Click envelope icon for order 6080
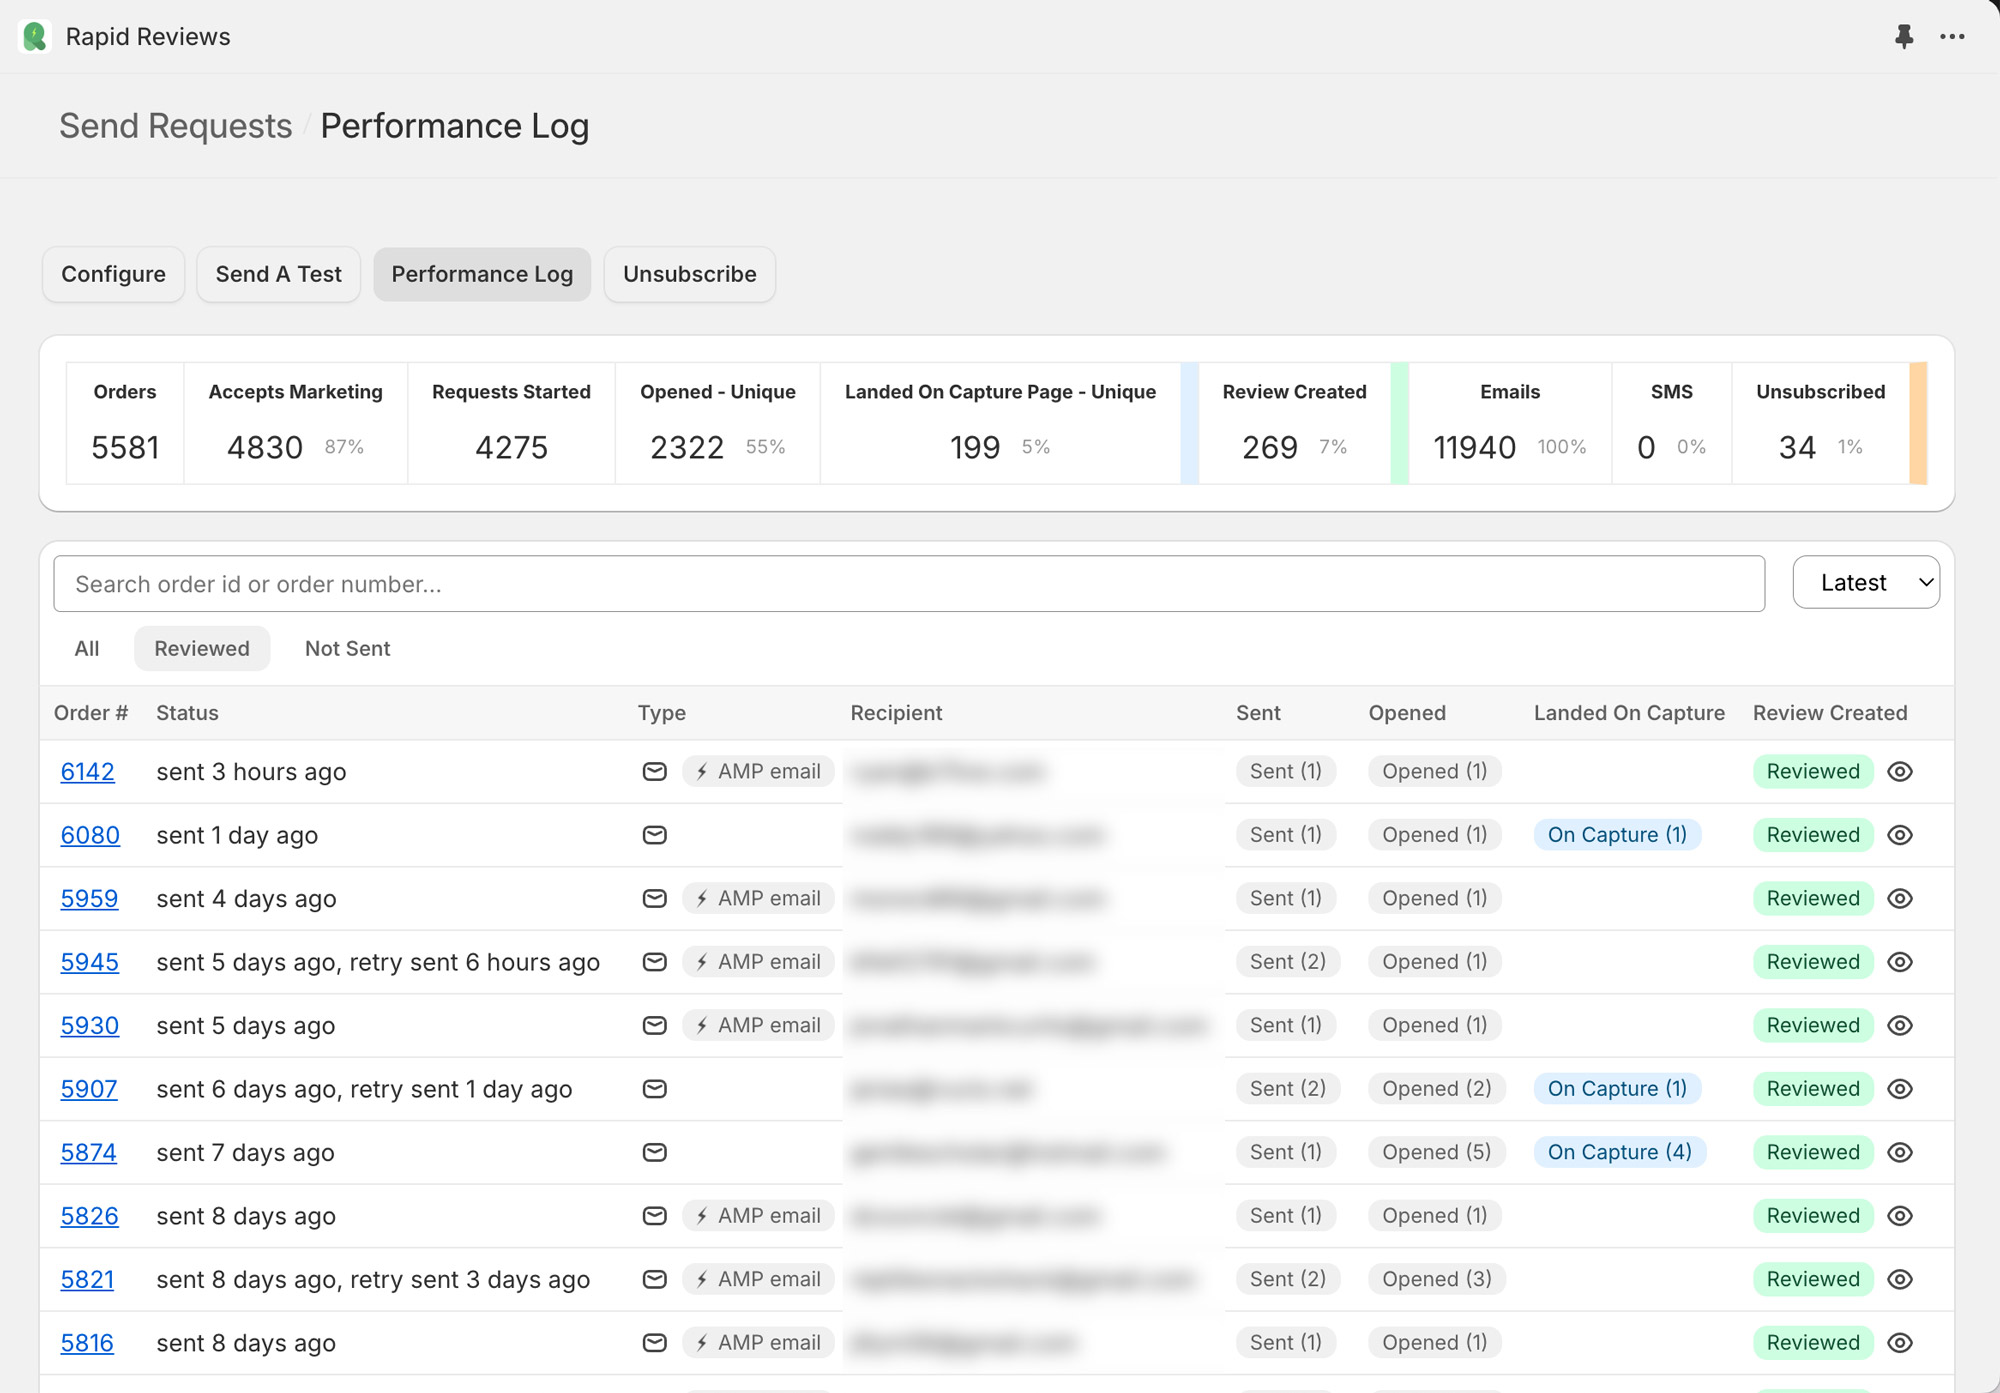The height and width of the screenshot is (1393, 2000). 654,835
